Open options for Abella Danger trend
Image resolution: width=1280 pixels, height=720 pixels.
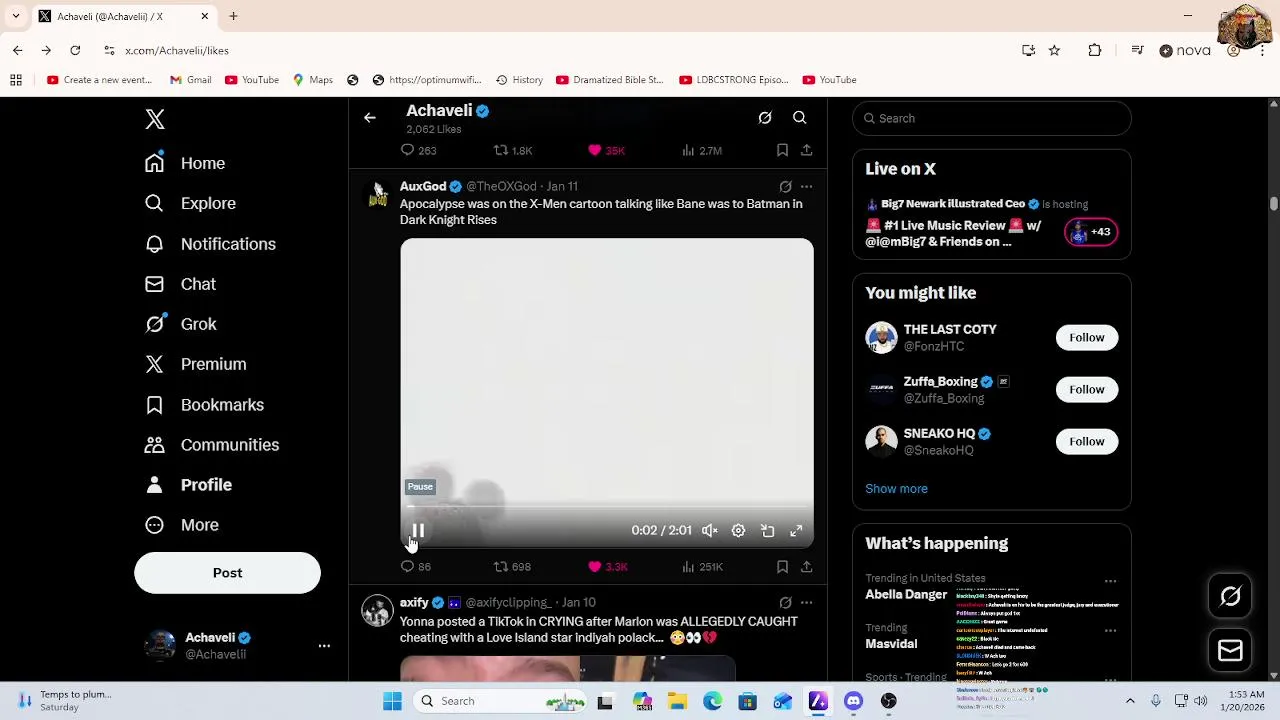(x=1110, y=581)
